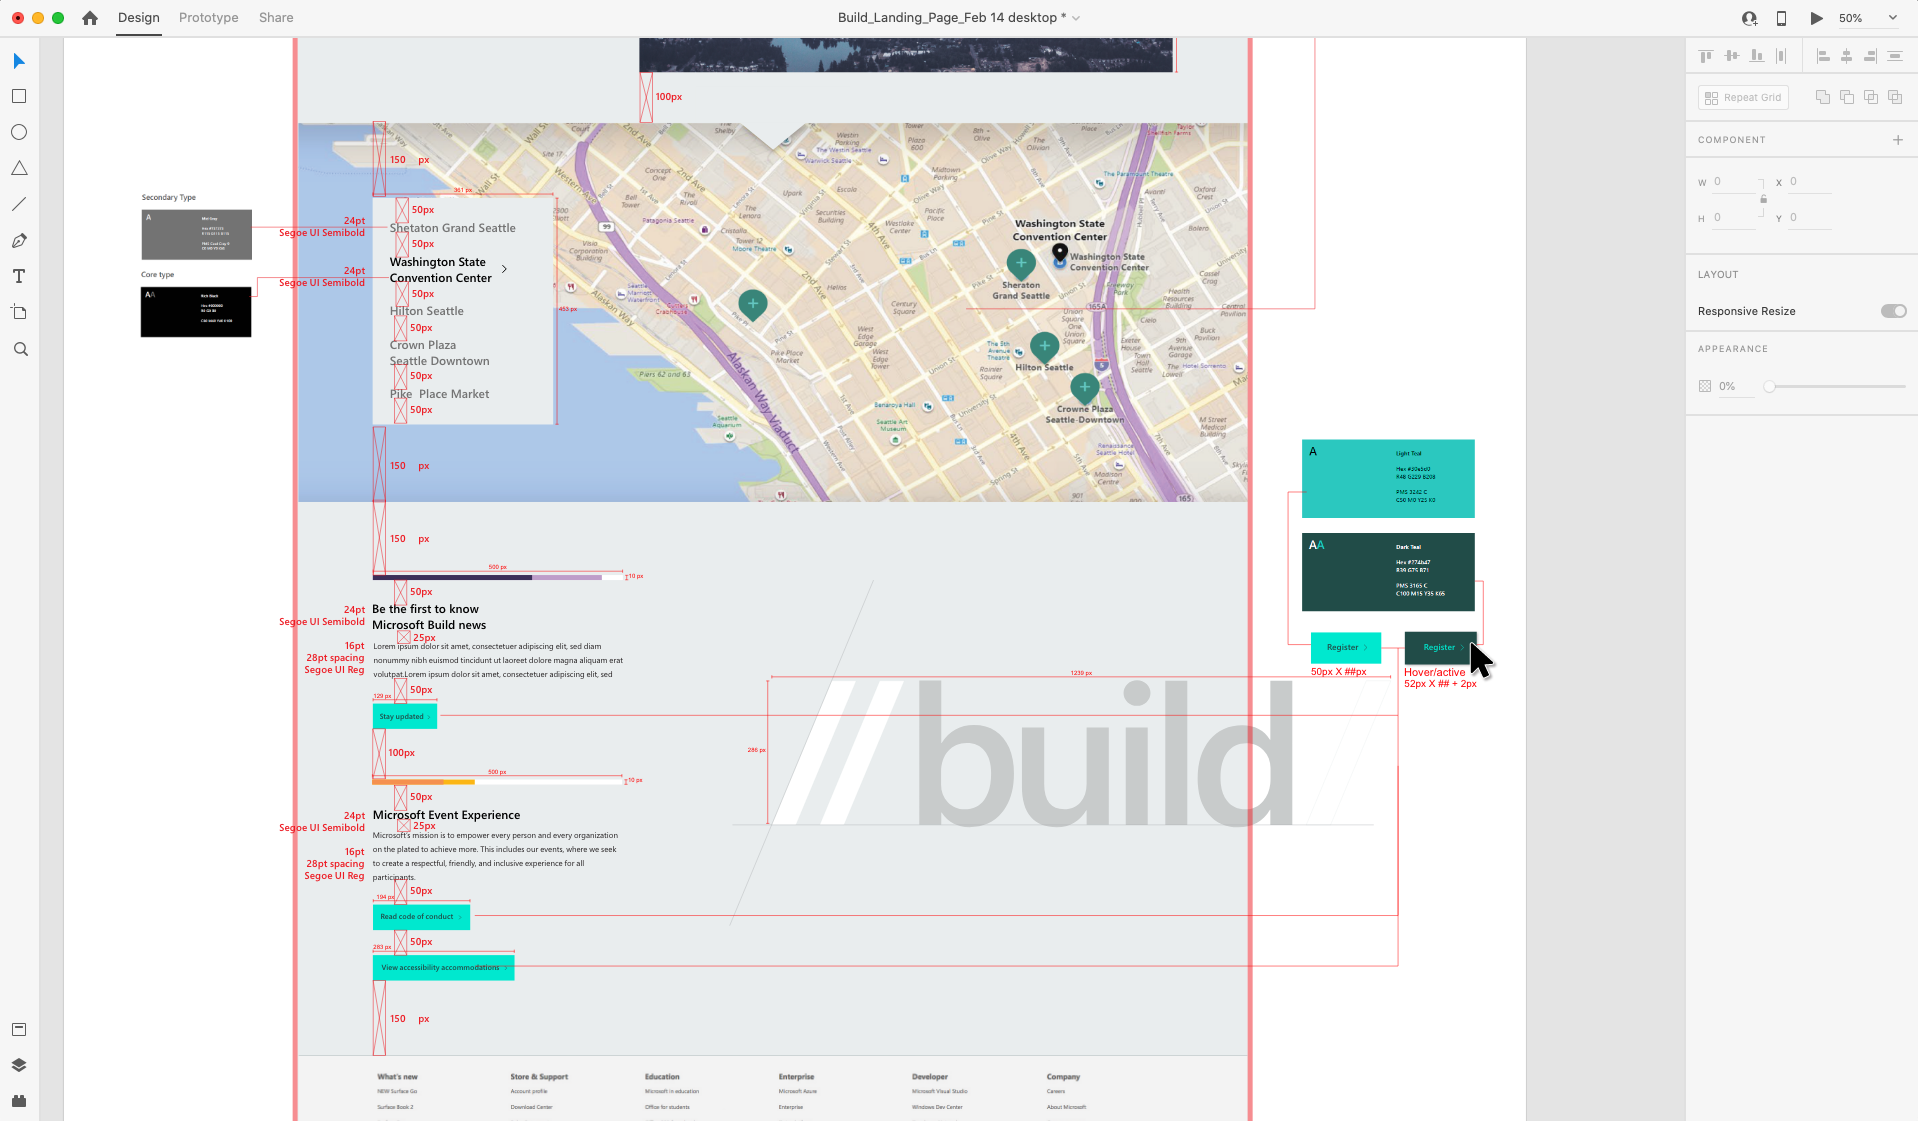Align selection to right edge

[x=1870, y=56]
